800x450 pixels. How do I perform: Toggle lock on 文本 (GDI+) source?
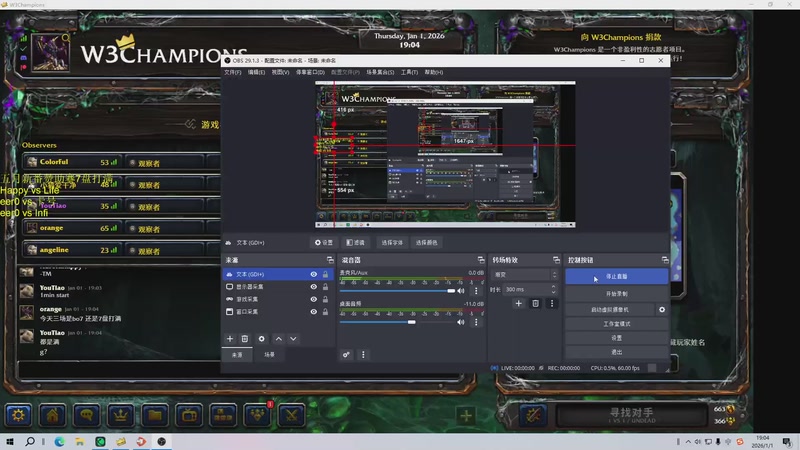click(326, 274)
